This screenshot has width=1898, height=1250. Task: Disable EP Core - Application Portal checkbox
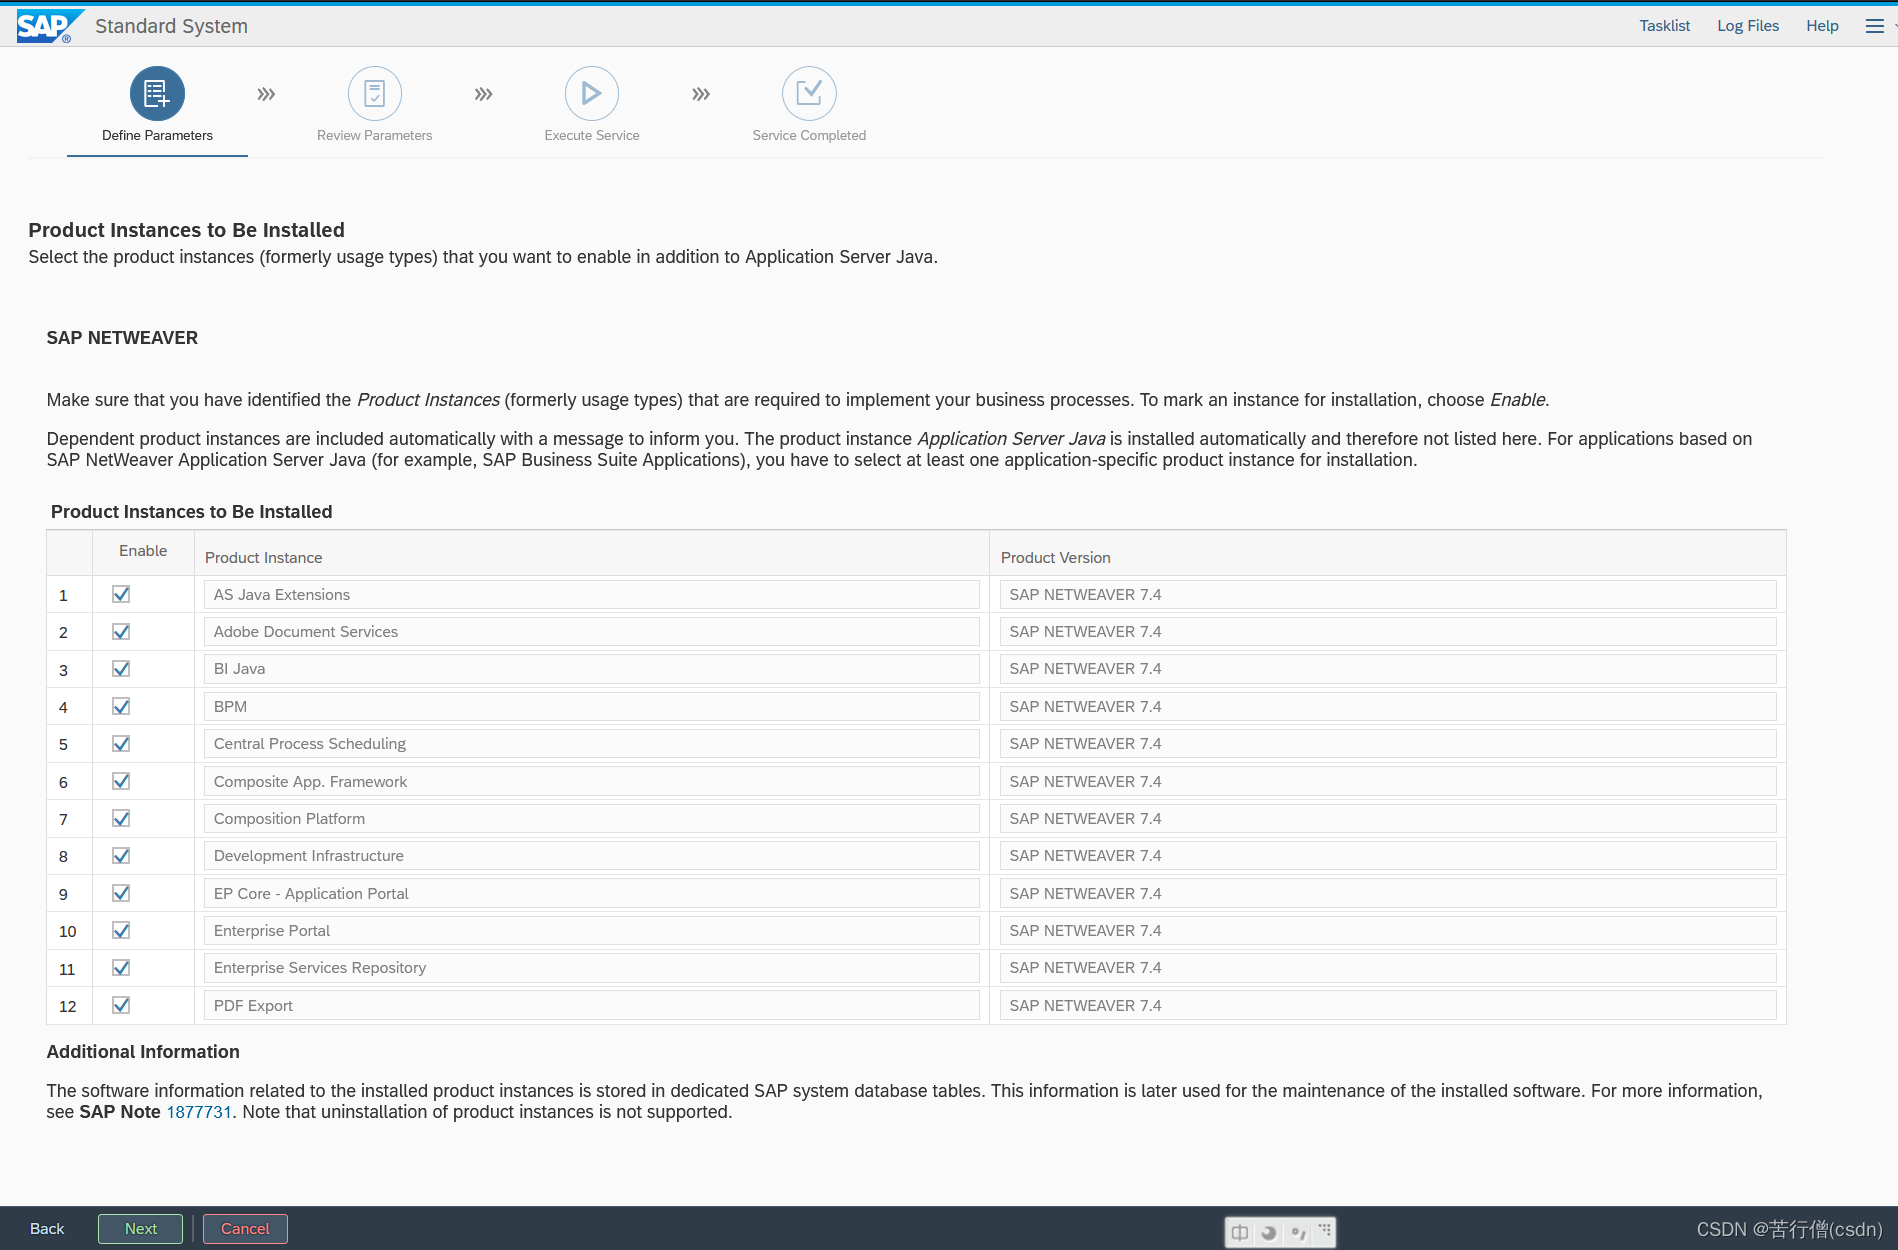[121, 893]
